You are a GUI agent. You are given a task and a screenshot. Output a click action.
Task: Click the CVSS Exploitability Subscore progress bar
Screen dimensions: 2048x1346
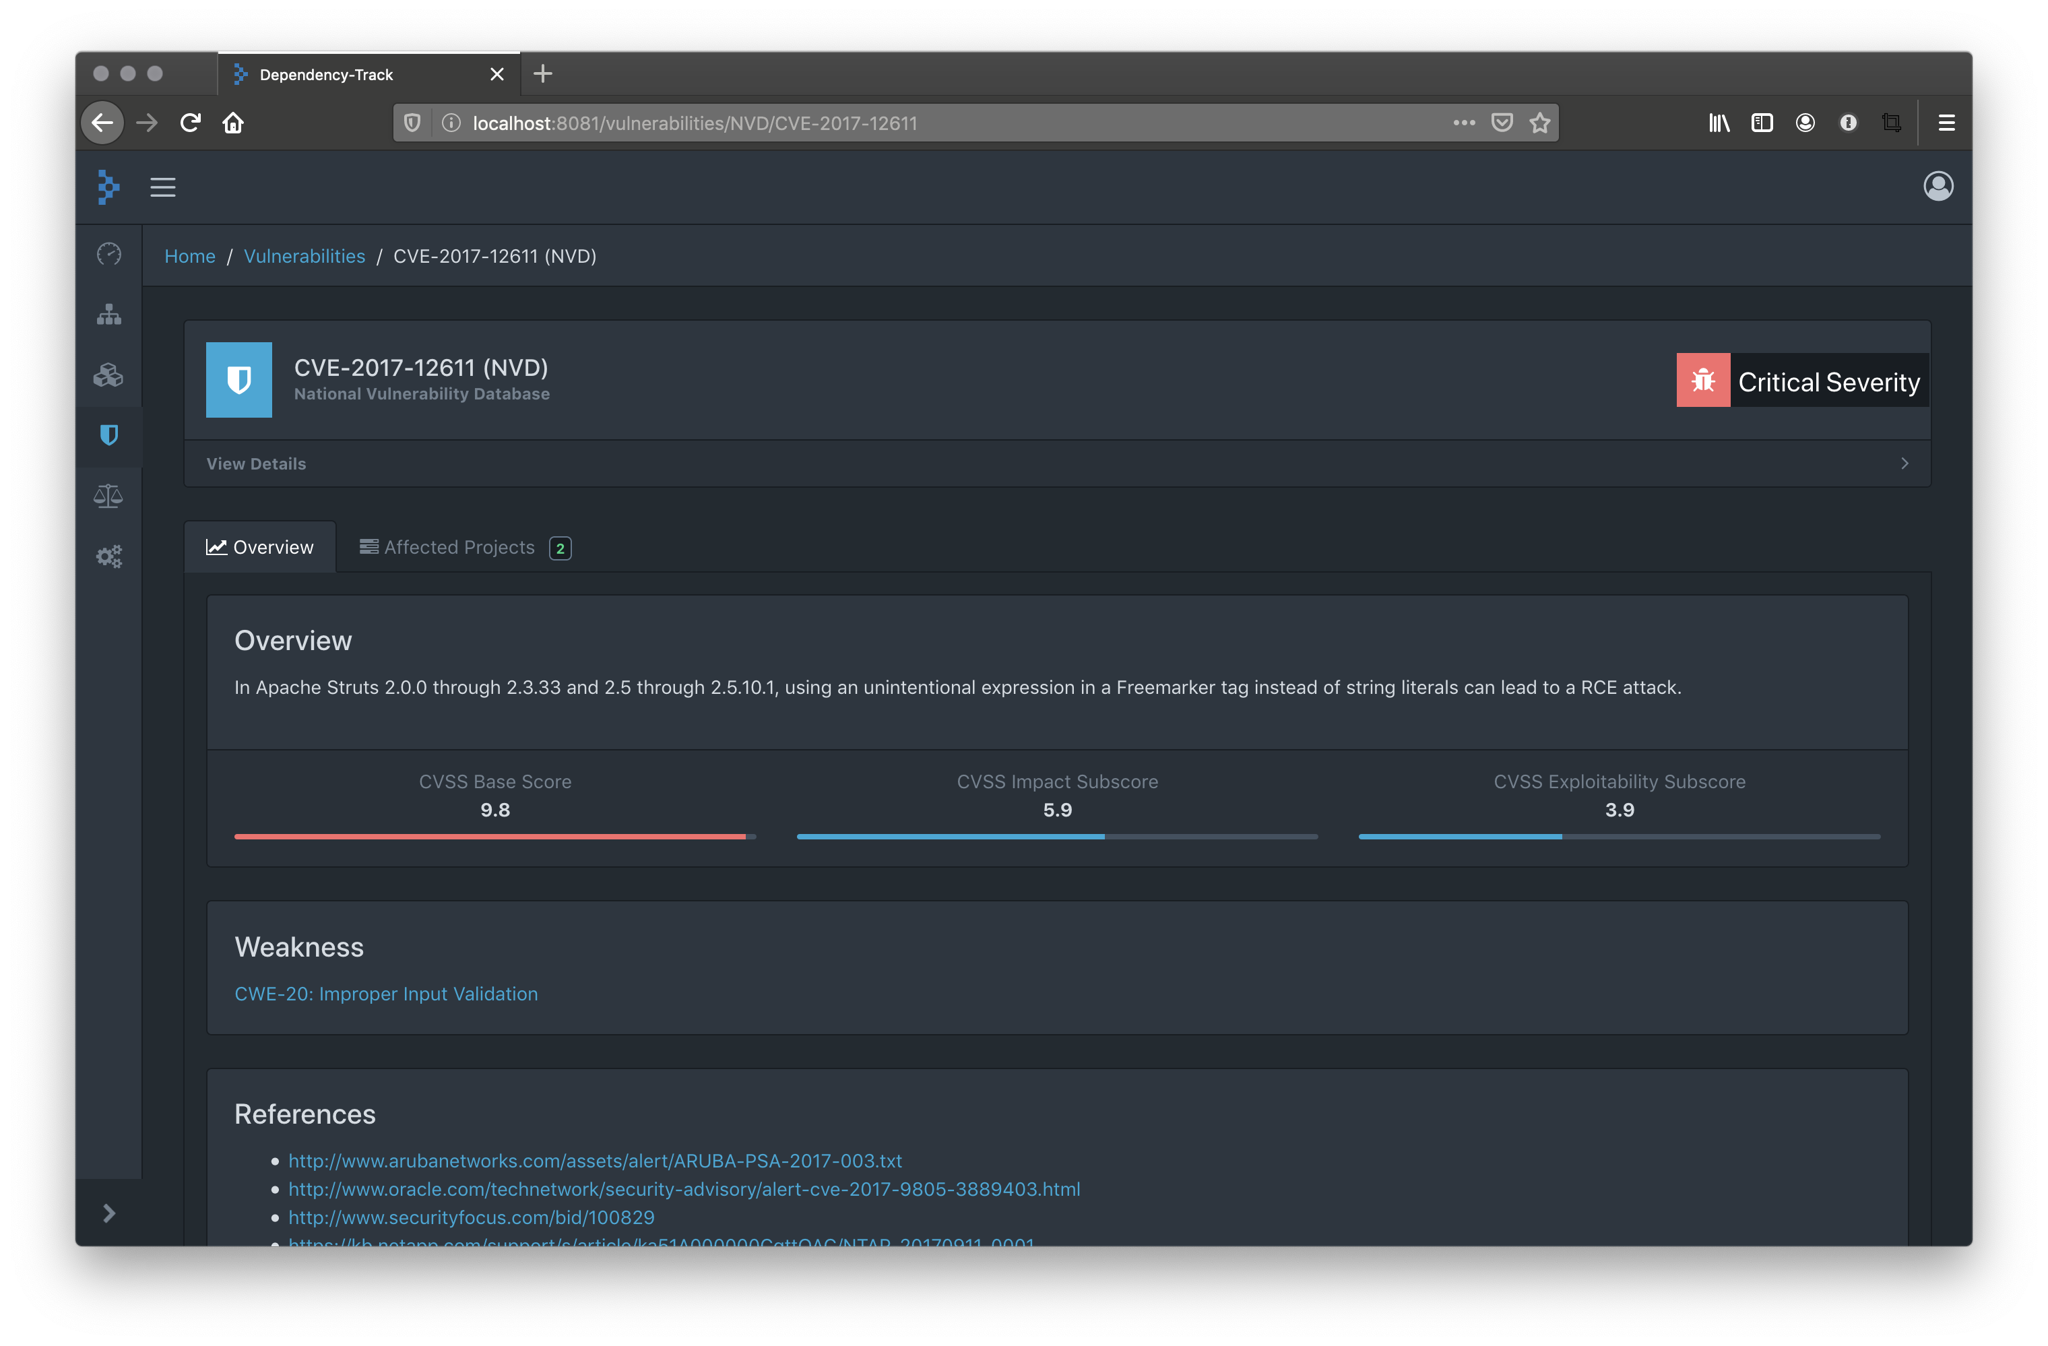pos(1619,836)
